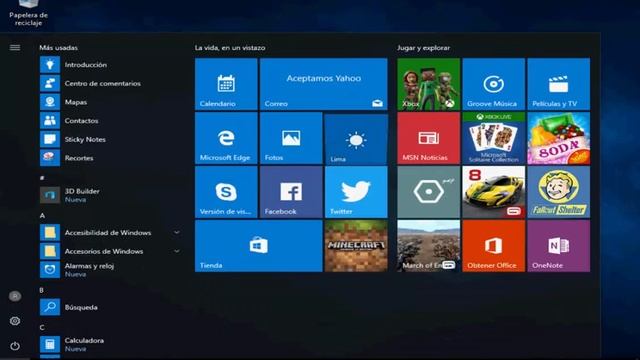This screenshot has width=640, height=360.
Task: Open Obtener Office tile
Action: point(493,246)
